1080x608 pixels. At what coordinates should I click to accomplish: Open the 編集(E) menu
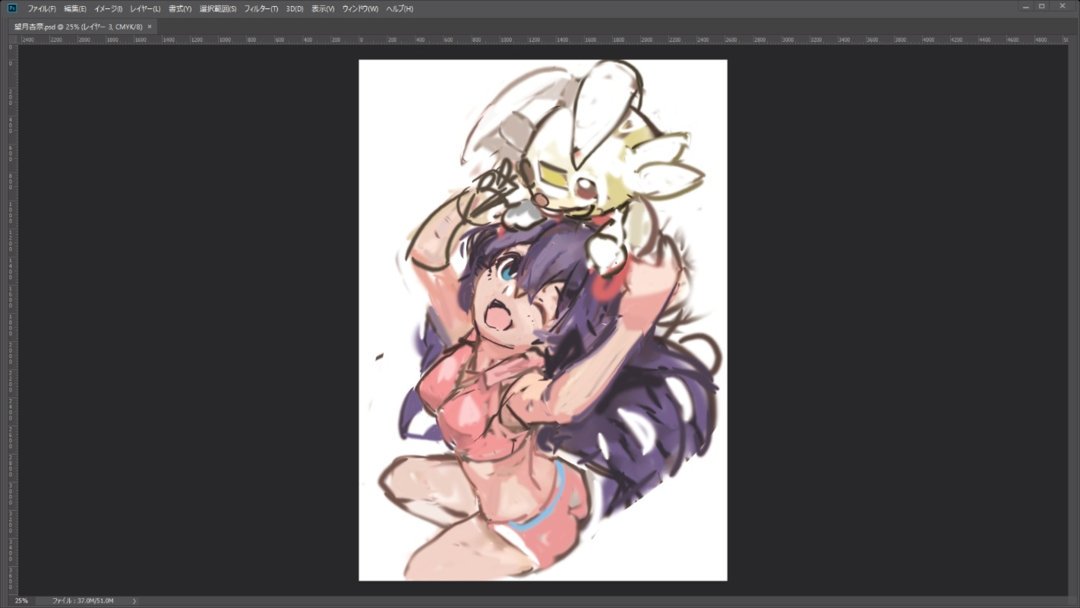[x=75, y=9]
